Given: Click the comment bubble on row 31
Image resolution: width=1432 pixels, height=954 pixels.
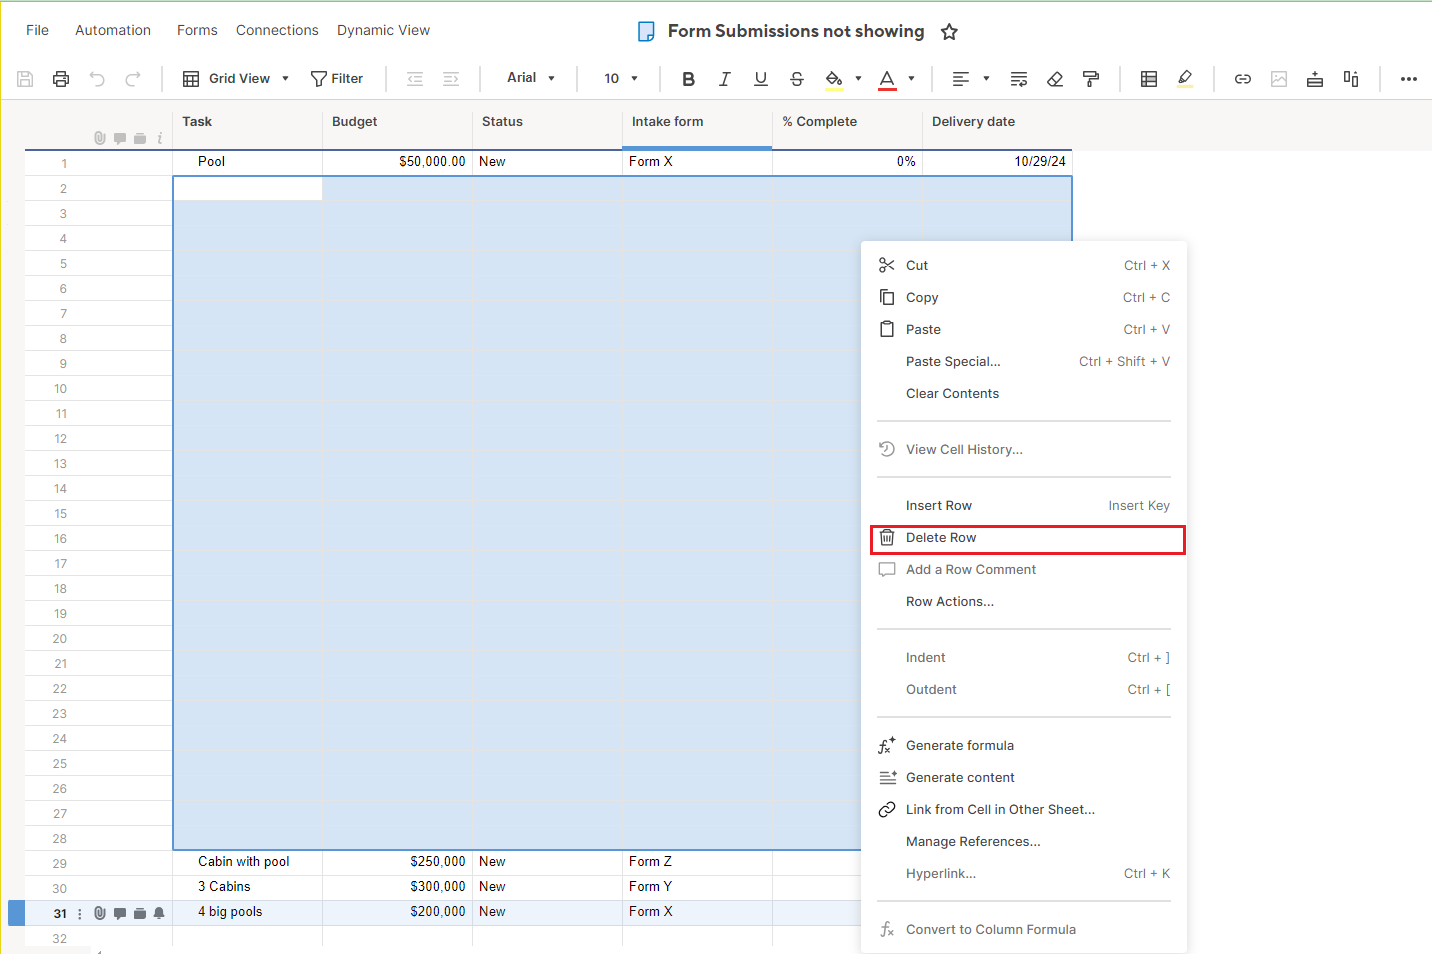Looking at the screenshot, I should coord(120,913).
